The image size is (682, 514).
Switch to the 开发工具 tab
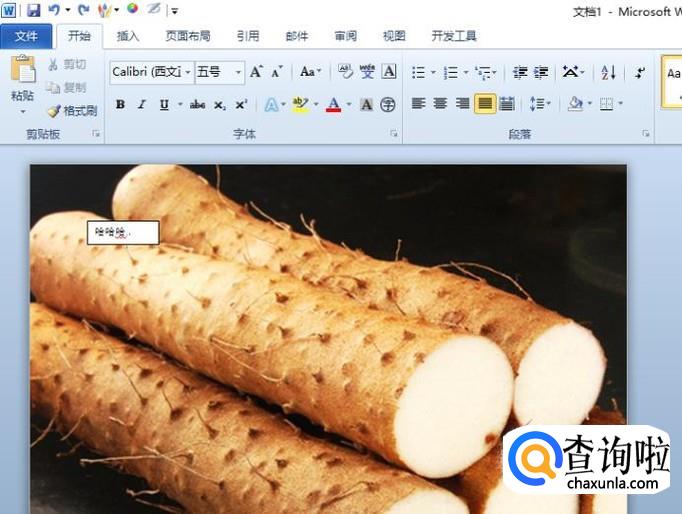pos(454,36)
